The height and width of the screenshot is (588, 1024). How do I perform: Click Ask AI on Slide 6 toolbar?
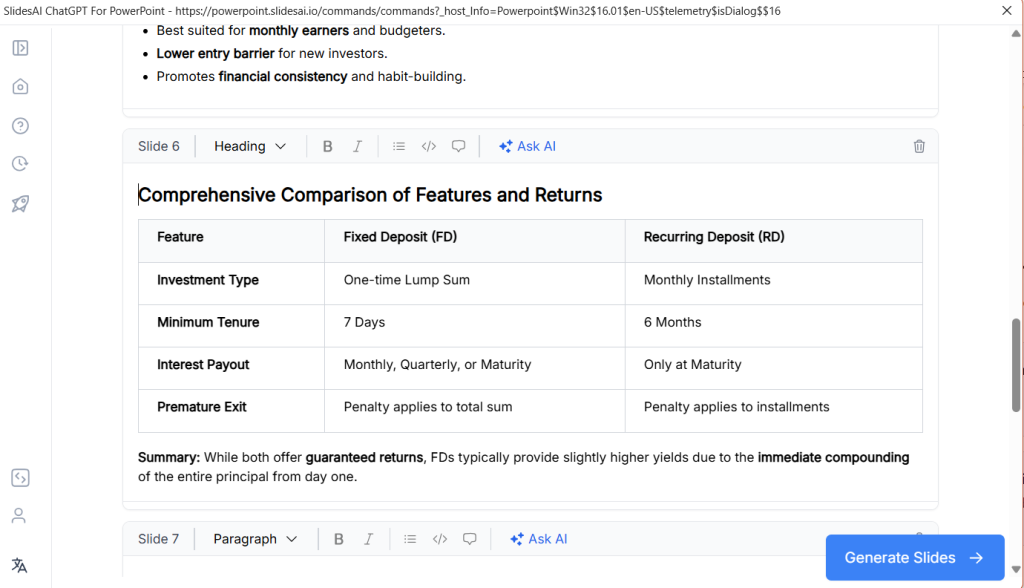pyautogui.click(x=527, y=146)
